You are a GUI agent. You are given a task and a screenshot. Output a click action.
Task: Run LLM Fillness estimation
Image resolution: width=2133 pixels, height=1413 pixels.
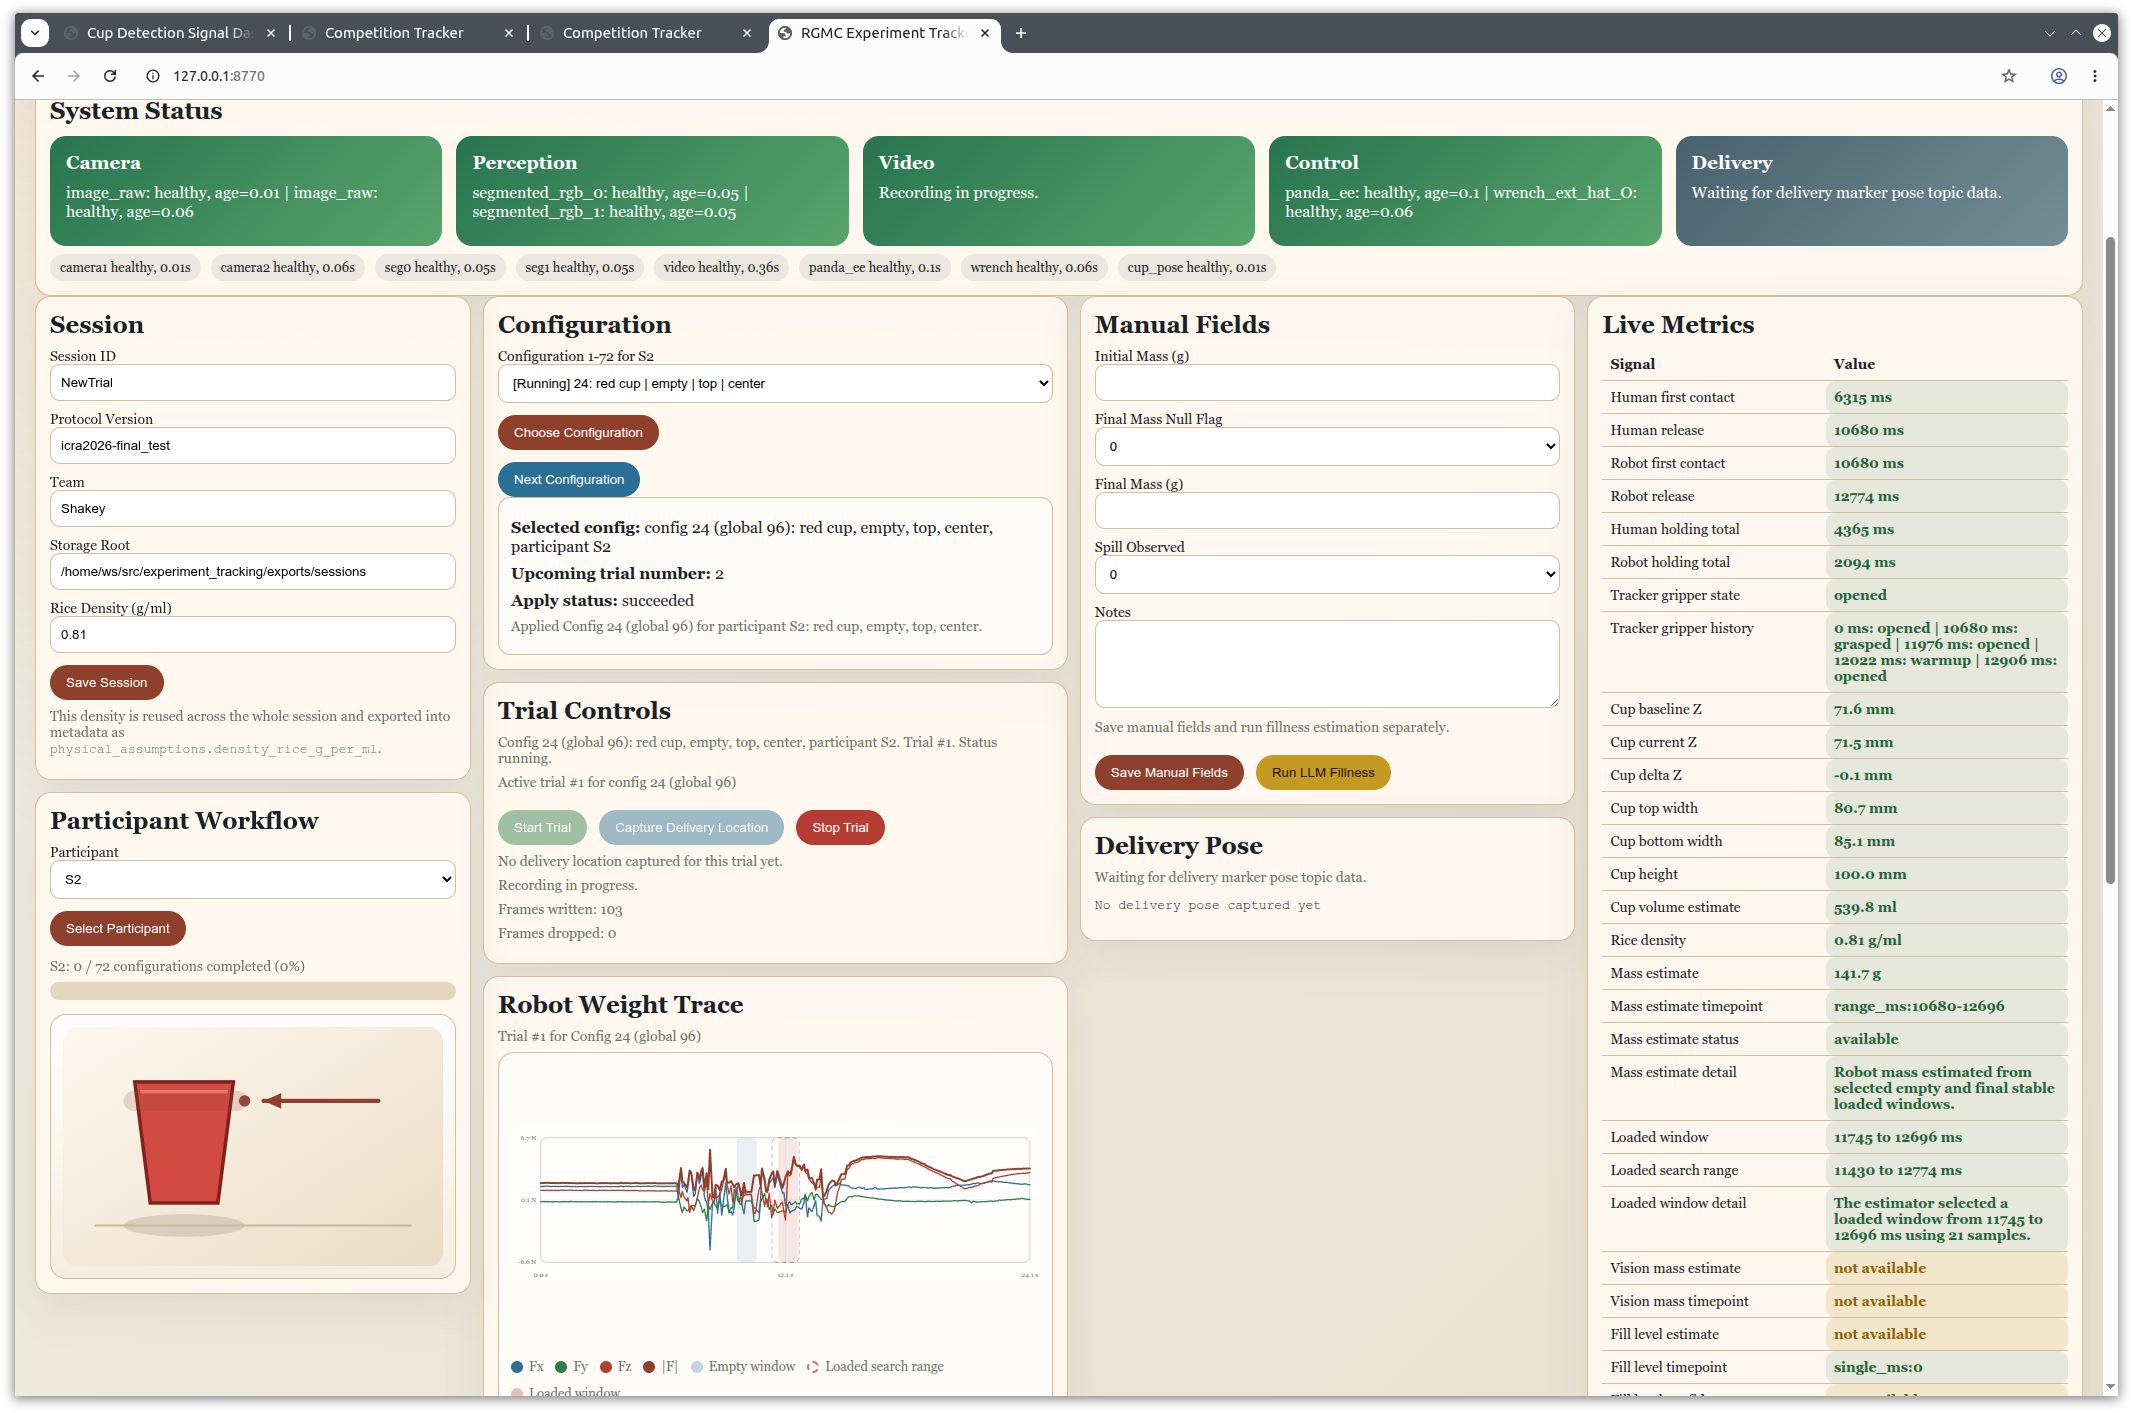click(x=1323, y=773)
